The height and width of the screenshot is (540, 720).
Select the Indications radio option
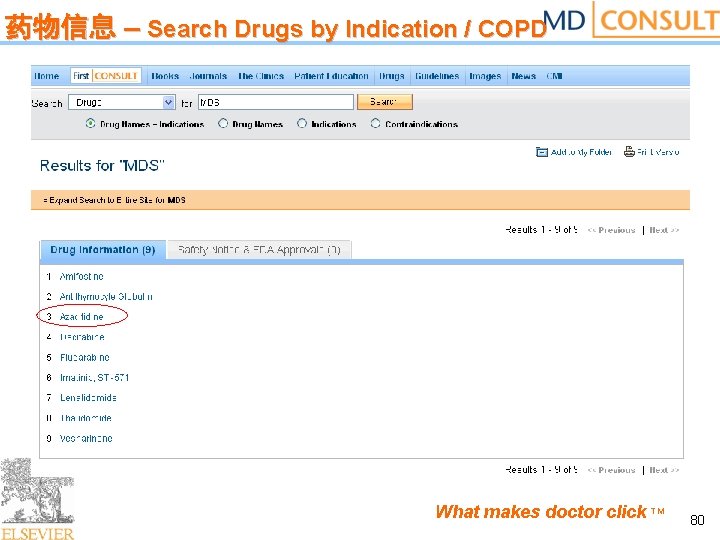coord(302,124)
